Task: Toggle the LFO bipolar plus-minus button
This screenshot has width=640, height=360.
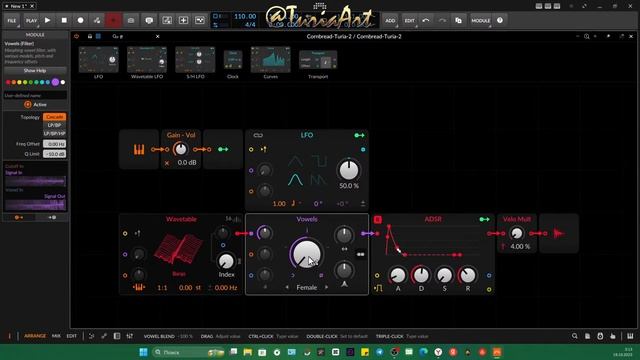Action: (363, 203)
